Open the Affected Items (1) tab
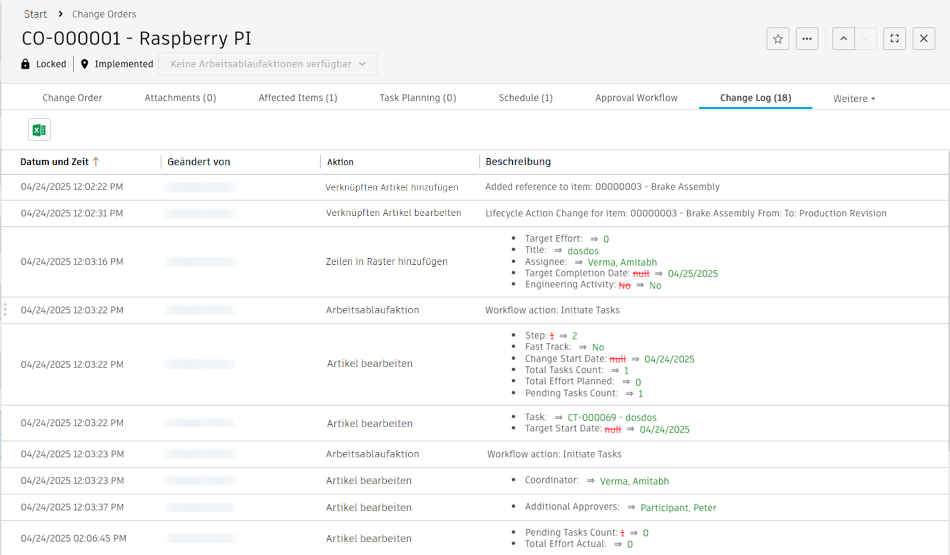This screenshot has height=555, width=950. click(297, 98)
